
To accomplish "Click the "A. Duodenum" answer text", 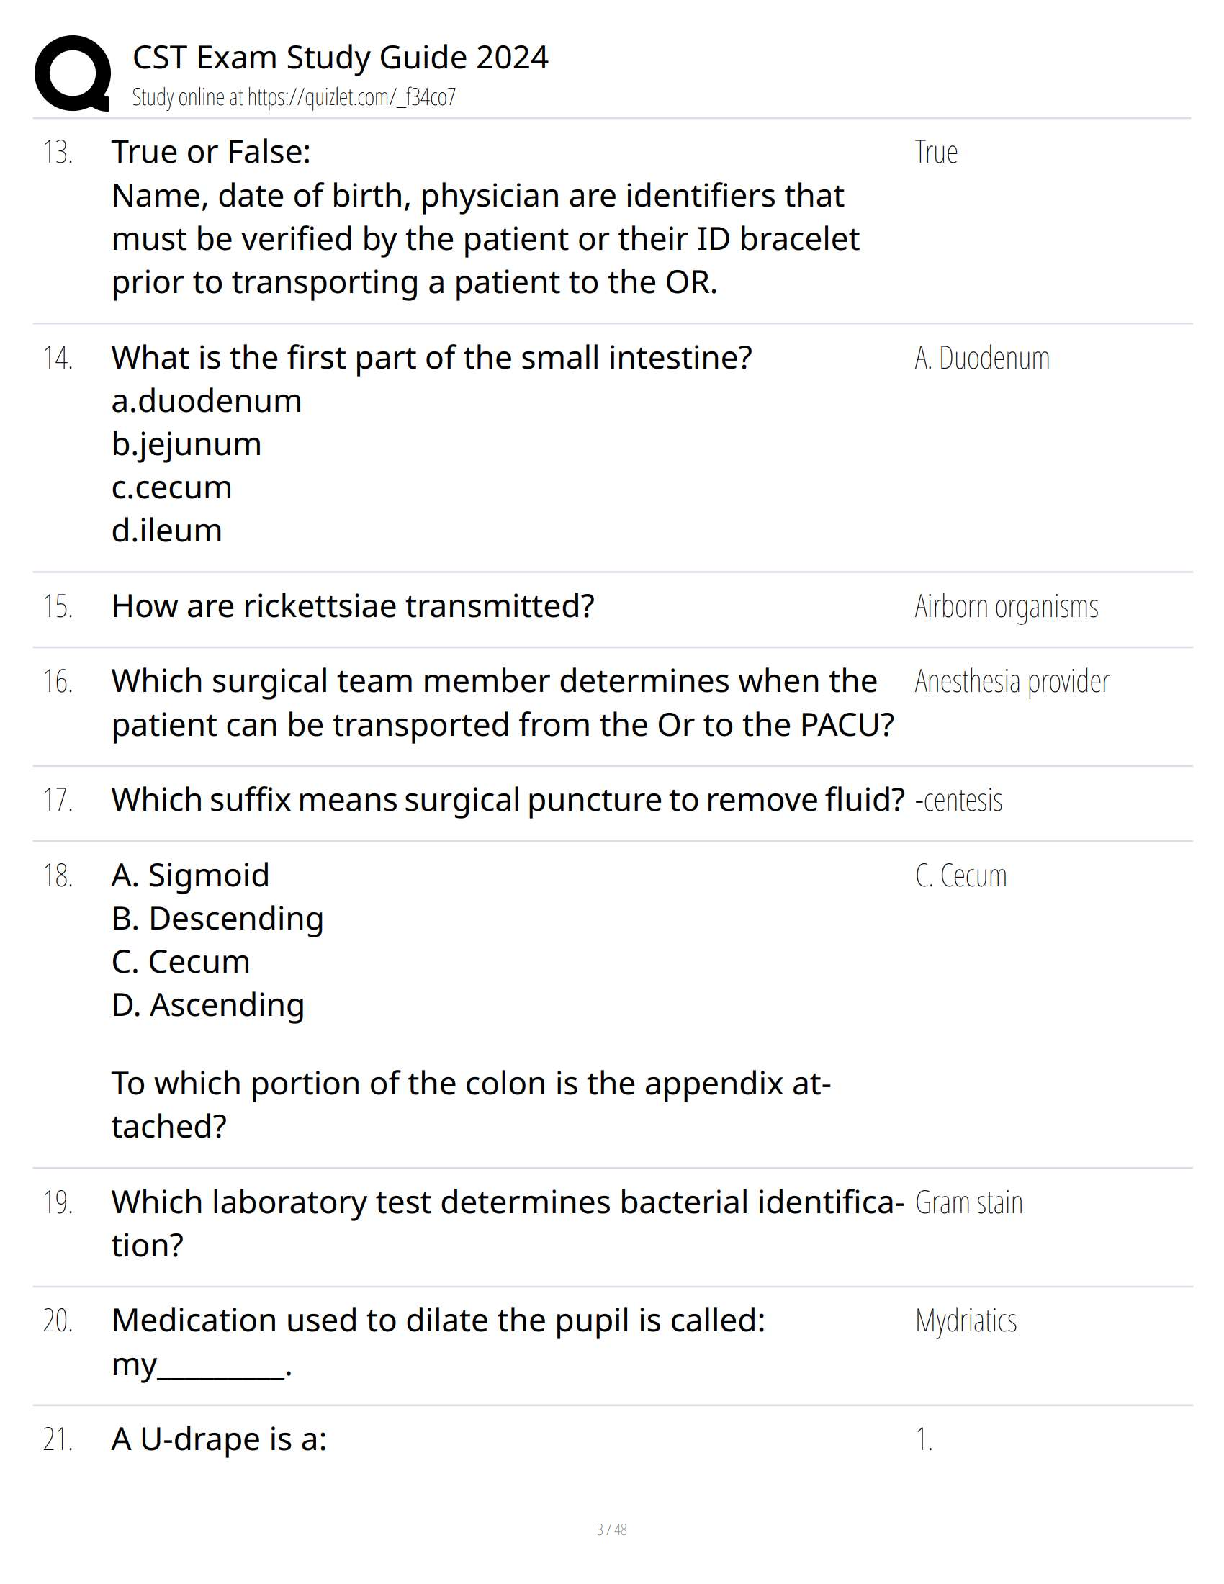I will point(981,358).
